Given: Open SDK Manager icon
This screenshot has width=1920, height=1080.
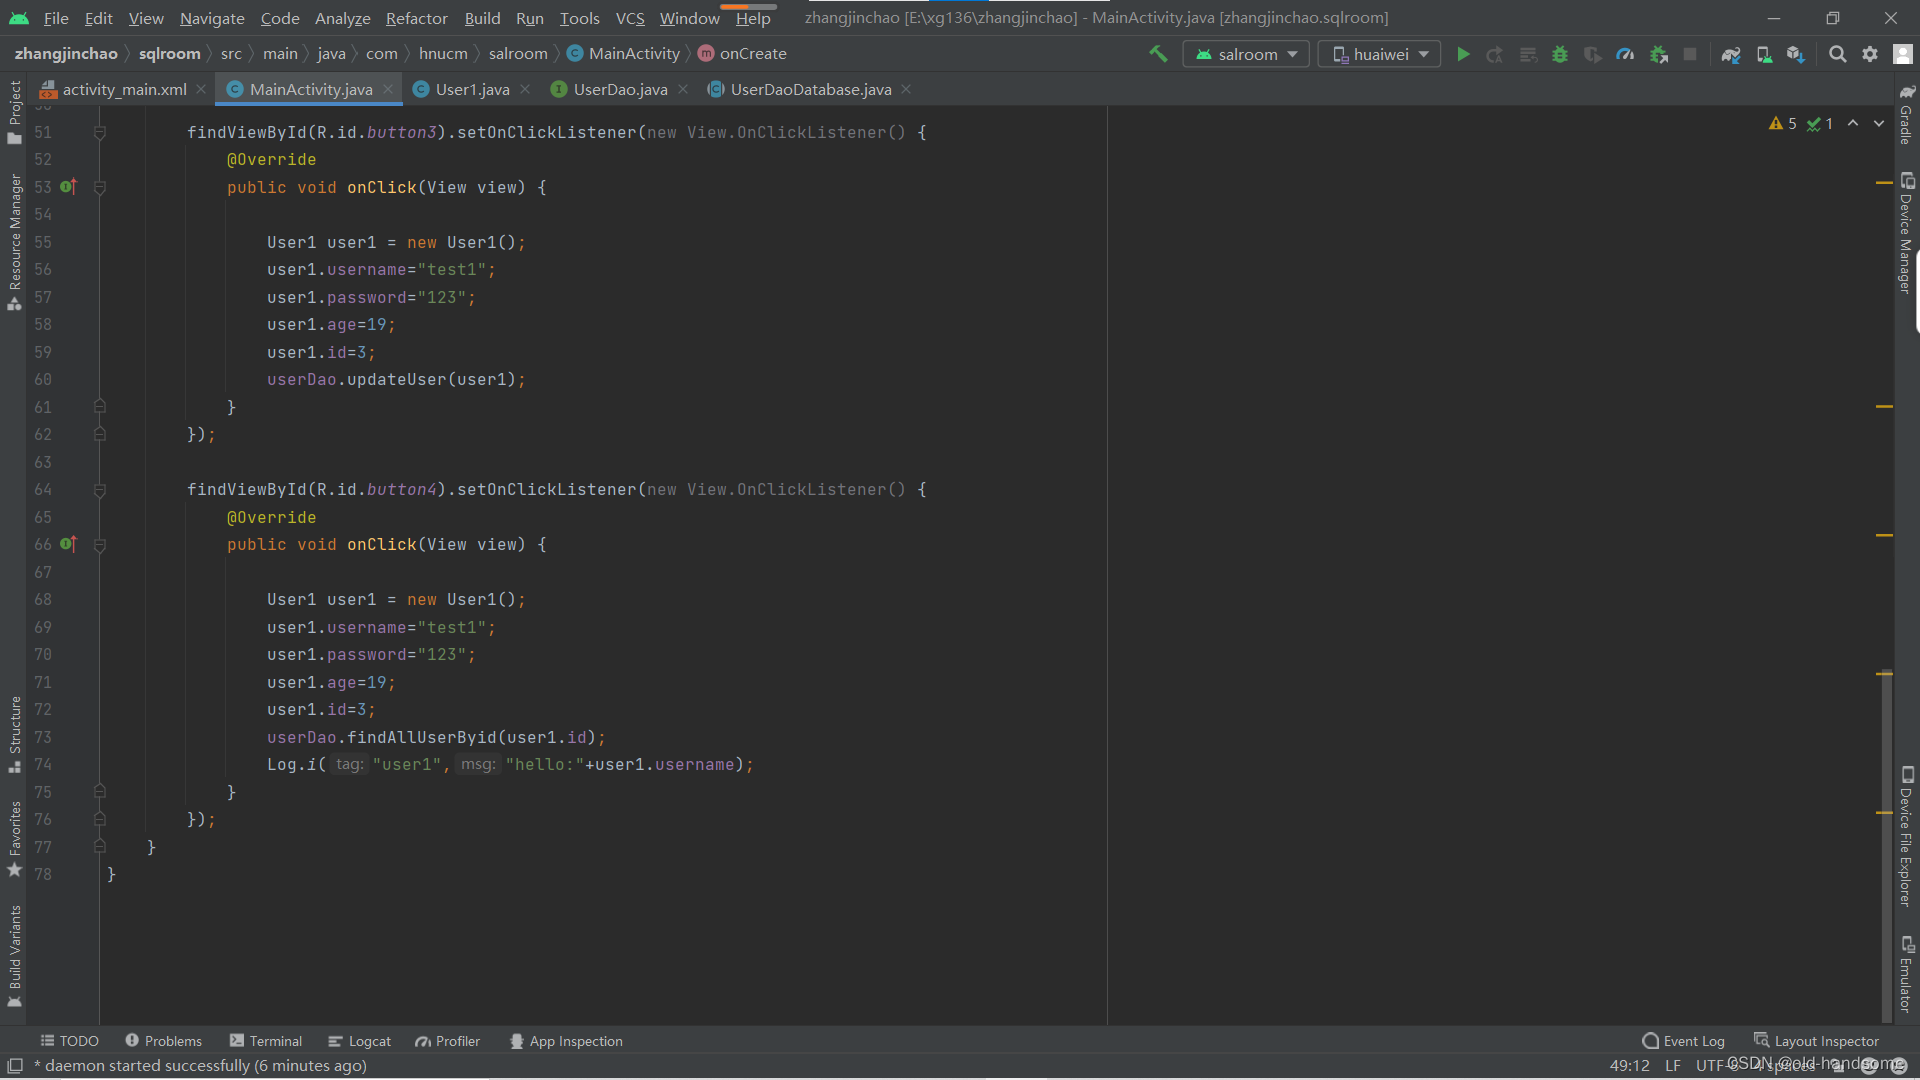Looking at the screenshot, I should [x=1796, y=54].
